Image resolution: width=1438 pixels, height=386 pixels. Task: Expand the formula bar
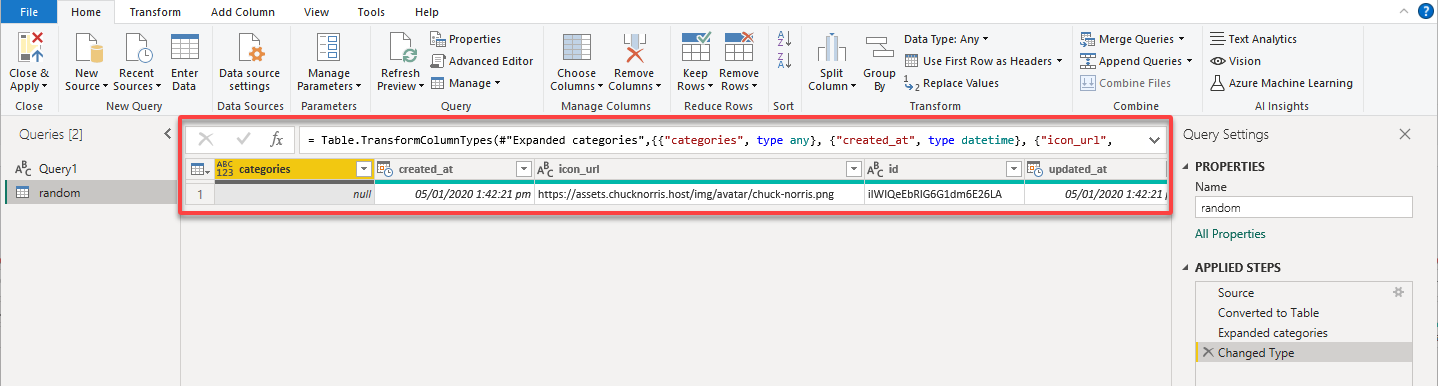1154,140
